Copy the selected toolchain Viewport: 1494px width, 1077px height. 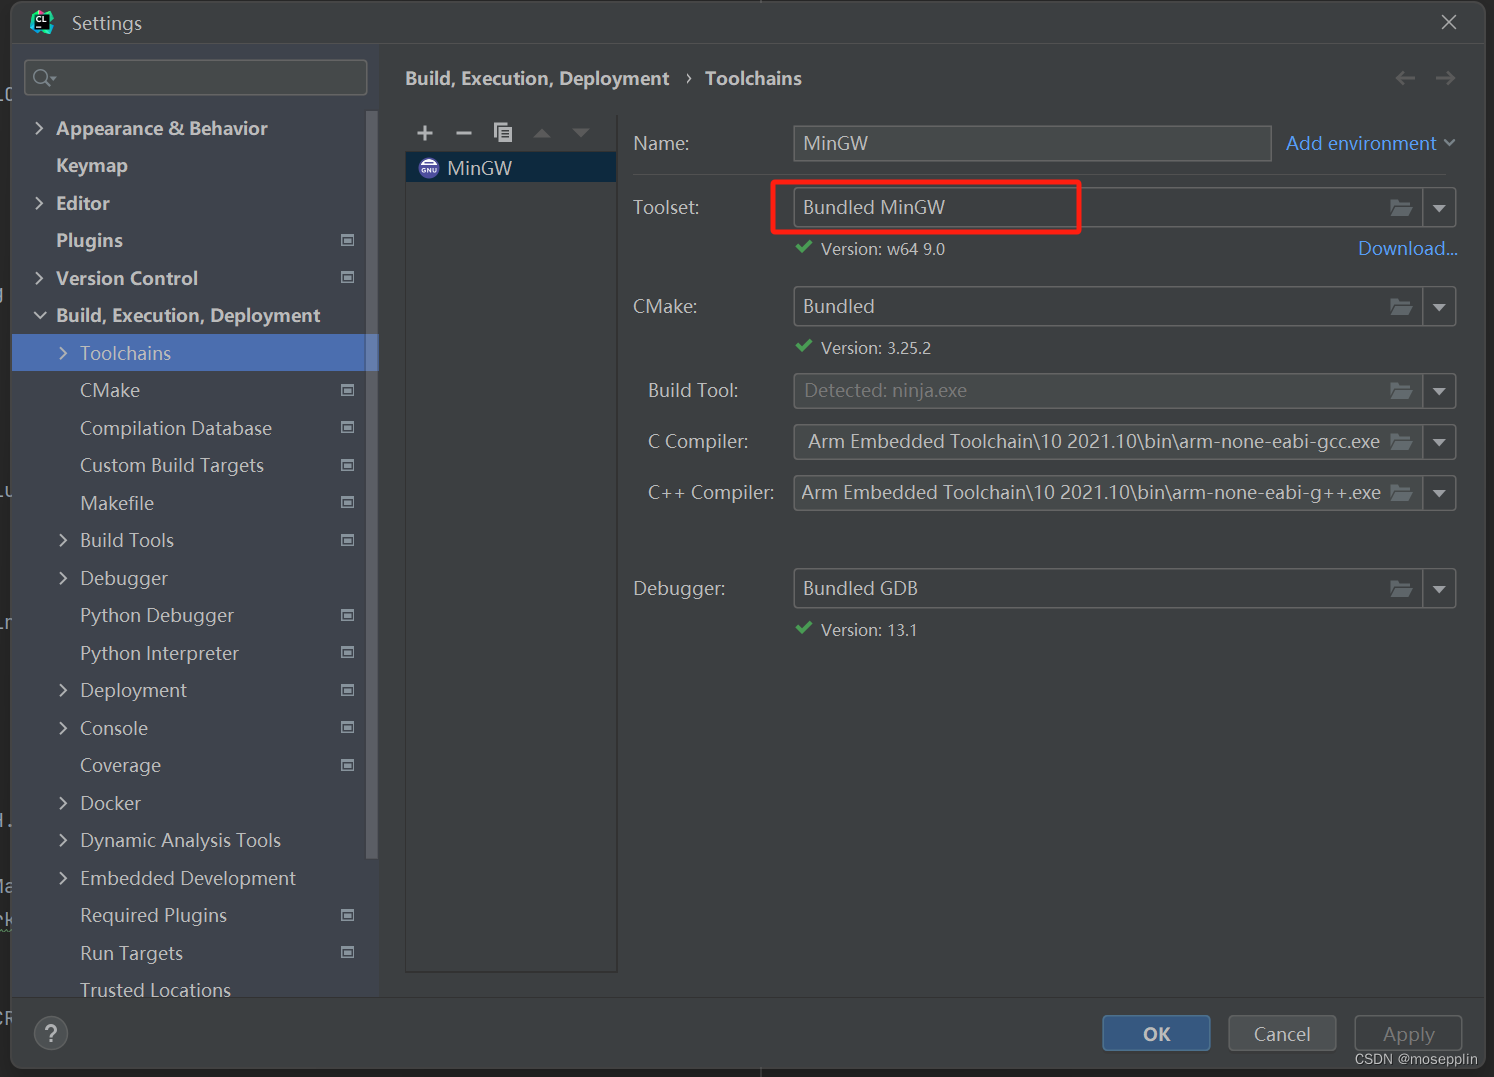pyautogui.click(x=503, y=133)
